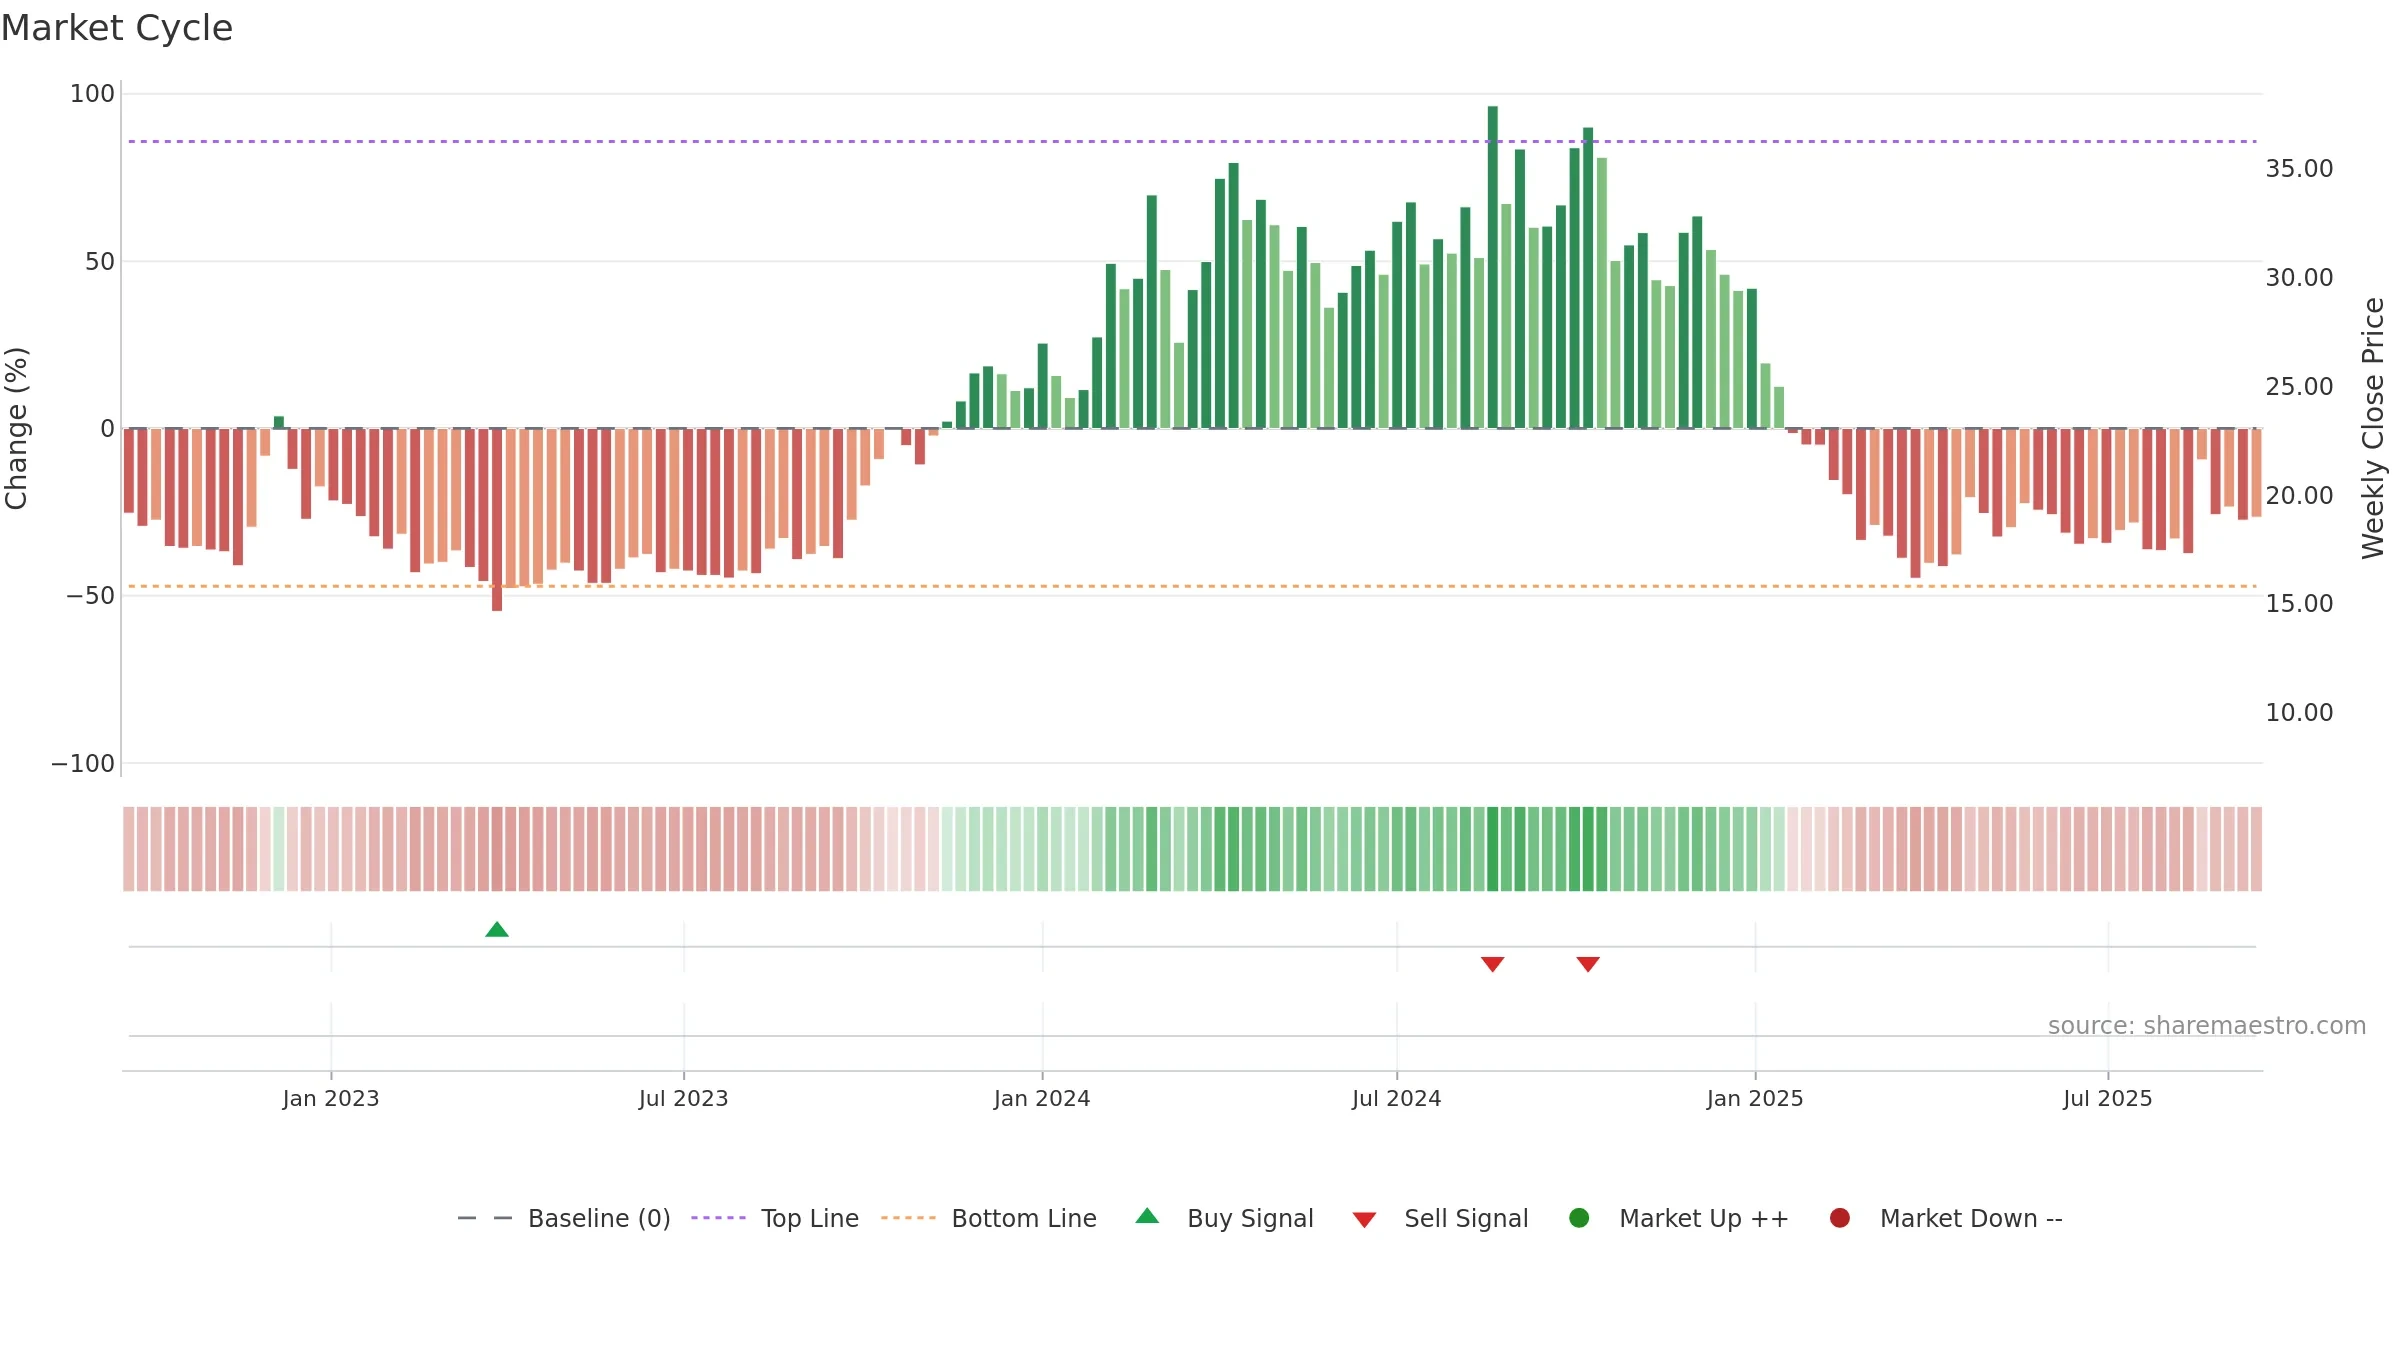Screen dimensions: 2400x1350
Task: Click the 10.00 price tick label
Action: (2299, 713)
